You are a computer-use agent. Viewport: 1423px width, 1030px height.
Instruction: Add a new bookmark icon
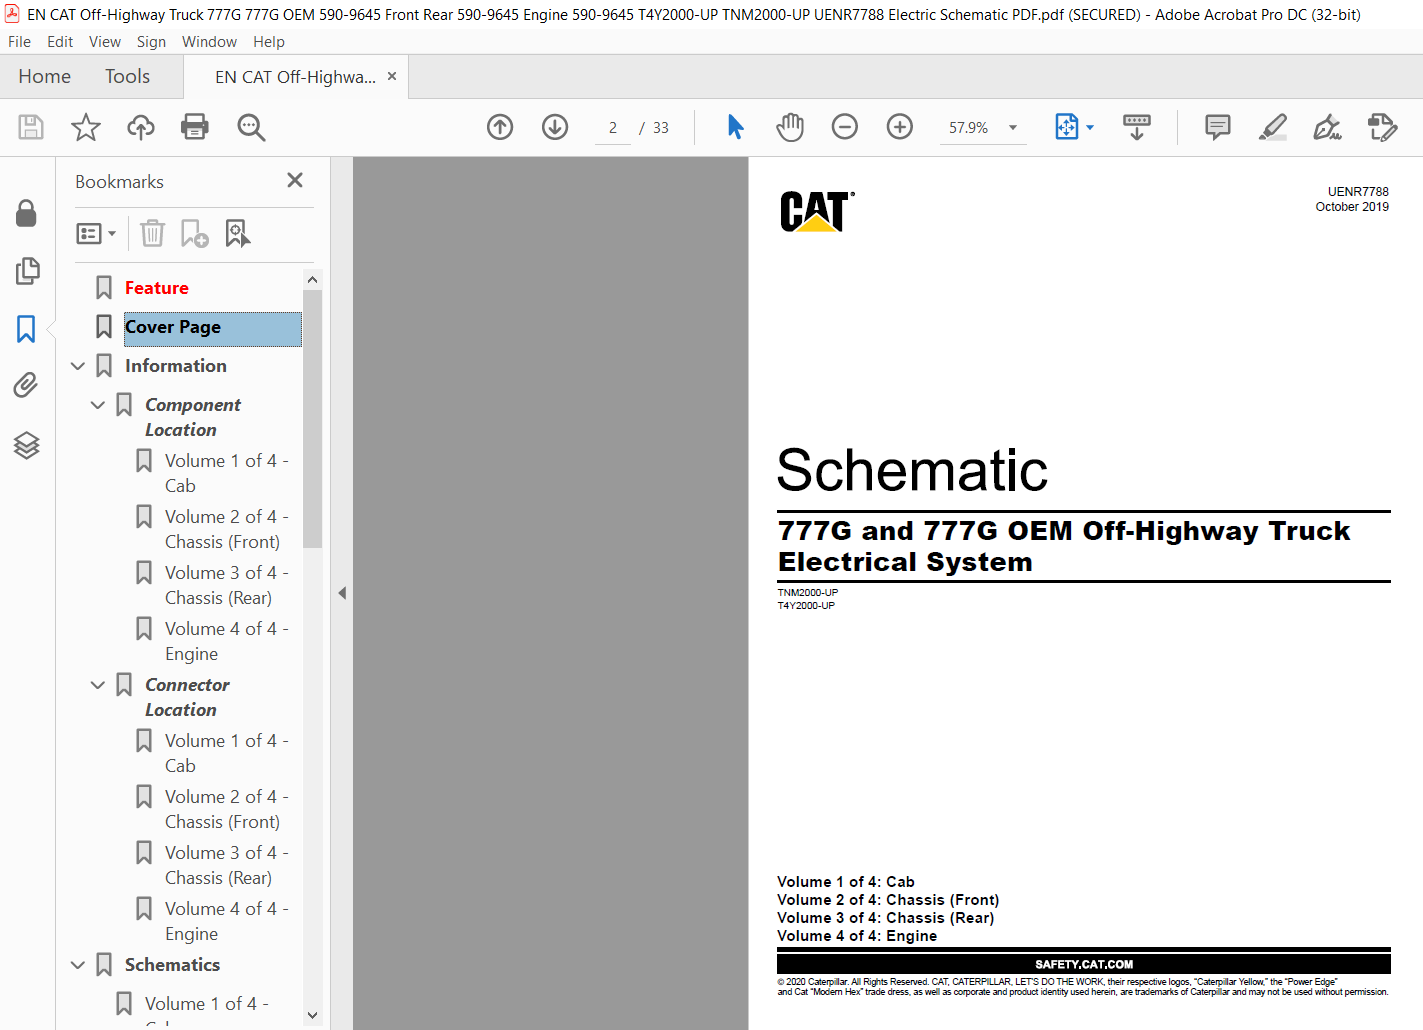(x=194, y=233)
